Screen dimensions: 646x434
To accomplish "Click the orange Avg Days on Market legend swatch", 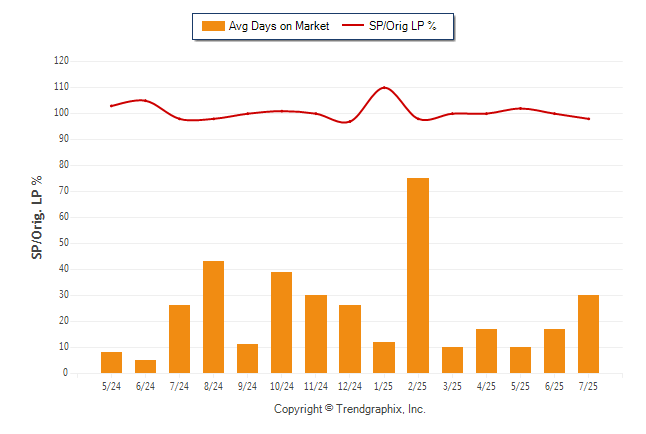I will point(213,26).
